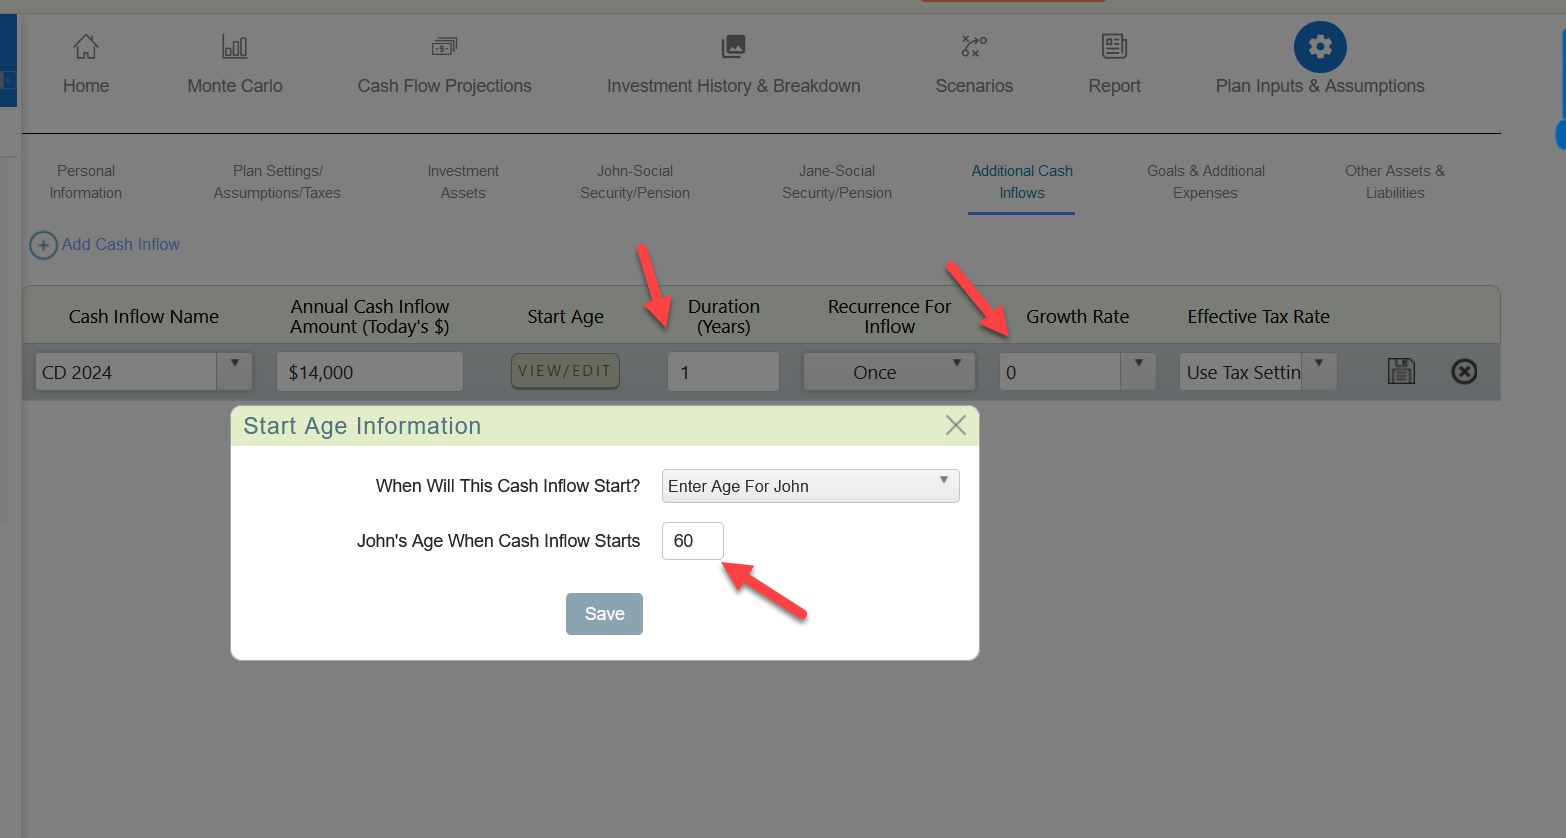1566x838 pixels.
Task: Click the plus icon for Add Cash Inflow
Action: [x=43, y=245]
